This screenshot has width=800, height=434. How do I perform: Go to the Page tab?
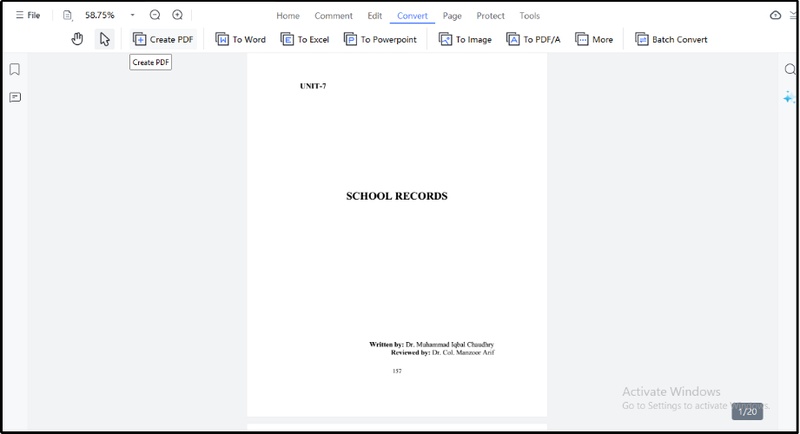[x=452, y=16]
